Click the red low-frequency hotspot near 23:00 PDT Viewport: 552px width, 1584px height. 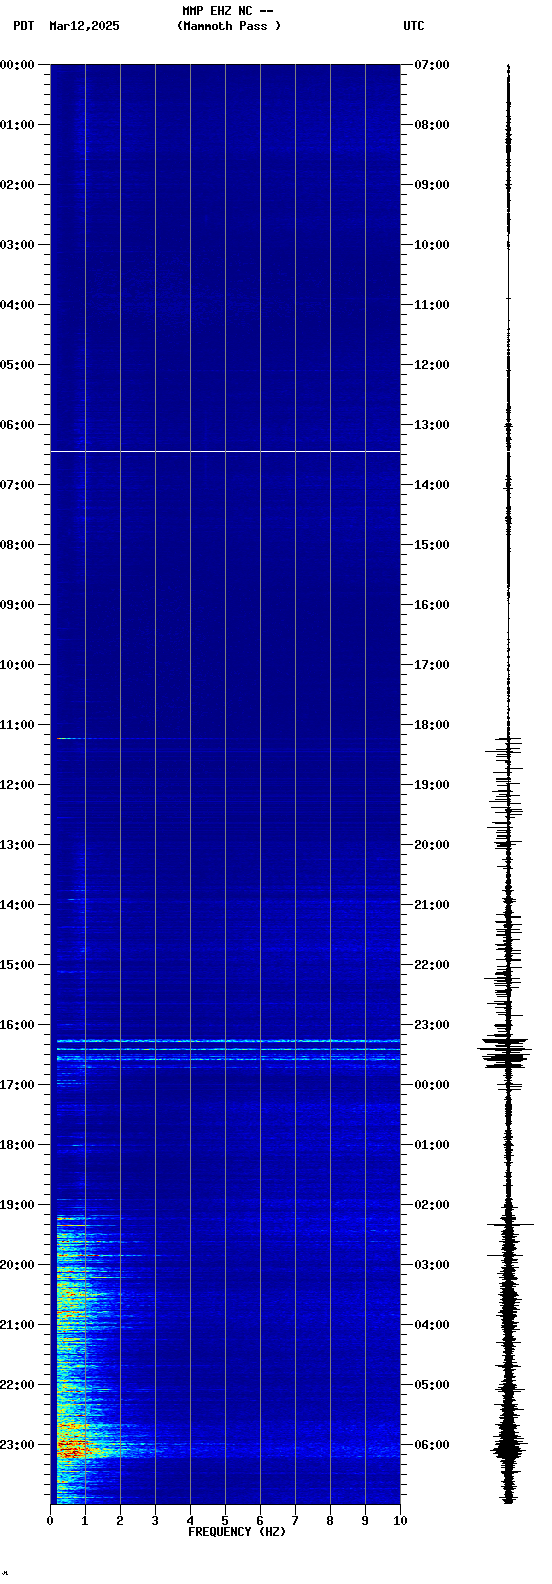coord(72,1445)
